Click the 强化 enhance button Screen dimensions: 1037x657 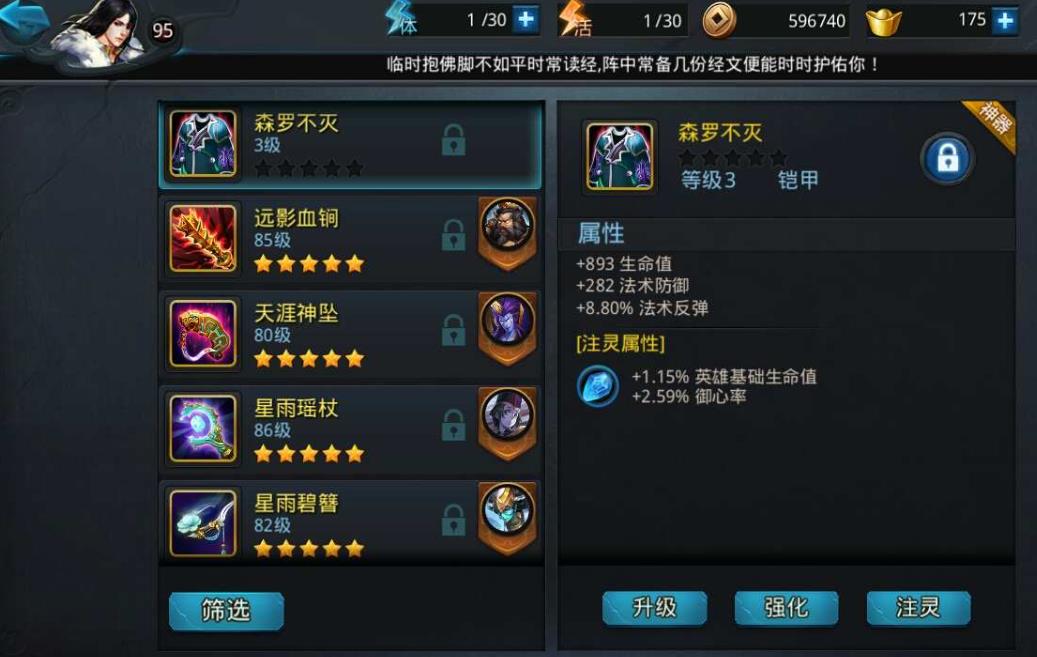coord(786,607)
